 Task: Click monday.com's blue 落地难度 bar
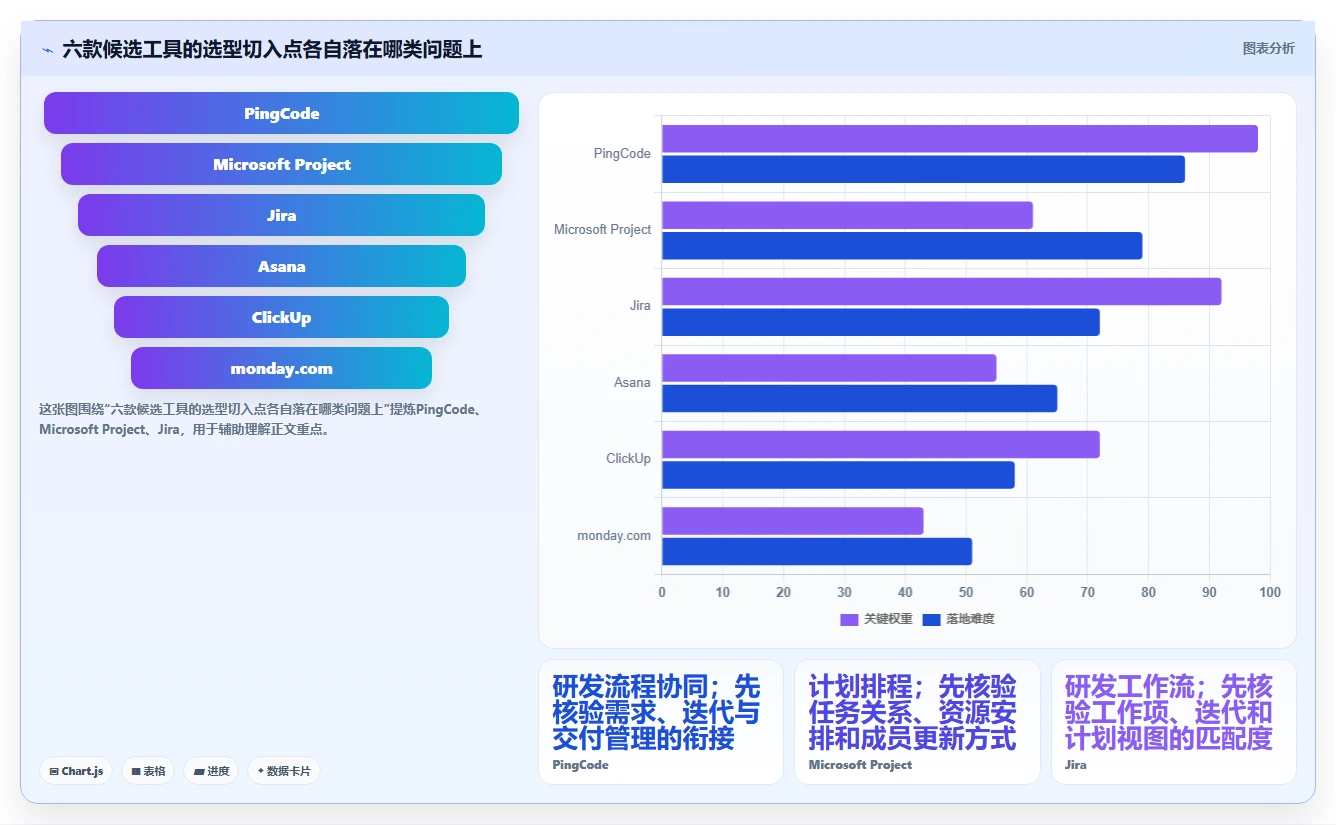(817, 551)
